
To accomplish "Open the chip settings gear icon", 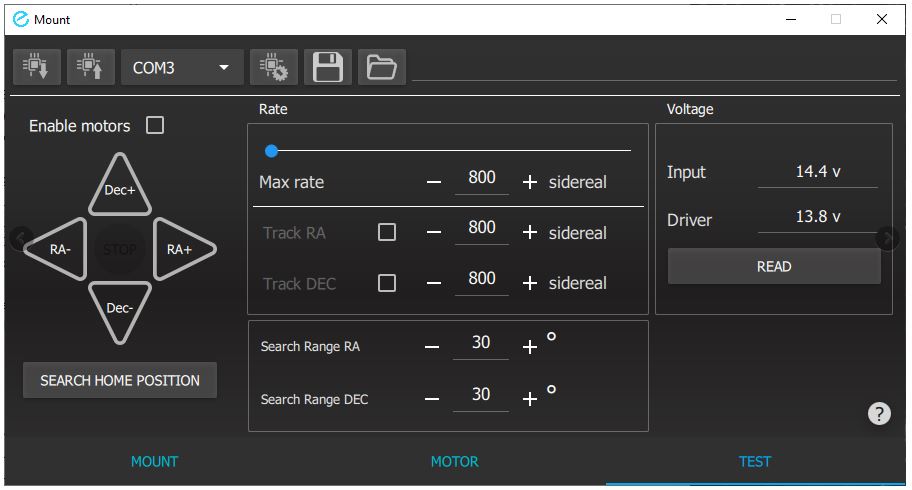I will click(273, 67).
